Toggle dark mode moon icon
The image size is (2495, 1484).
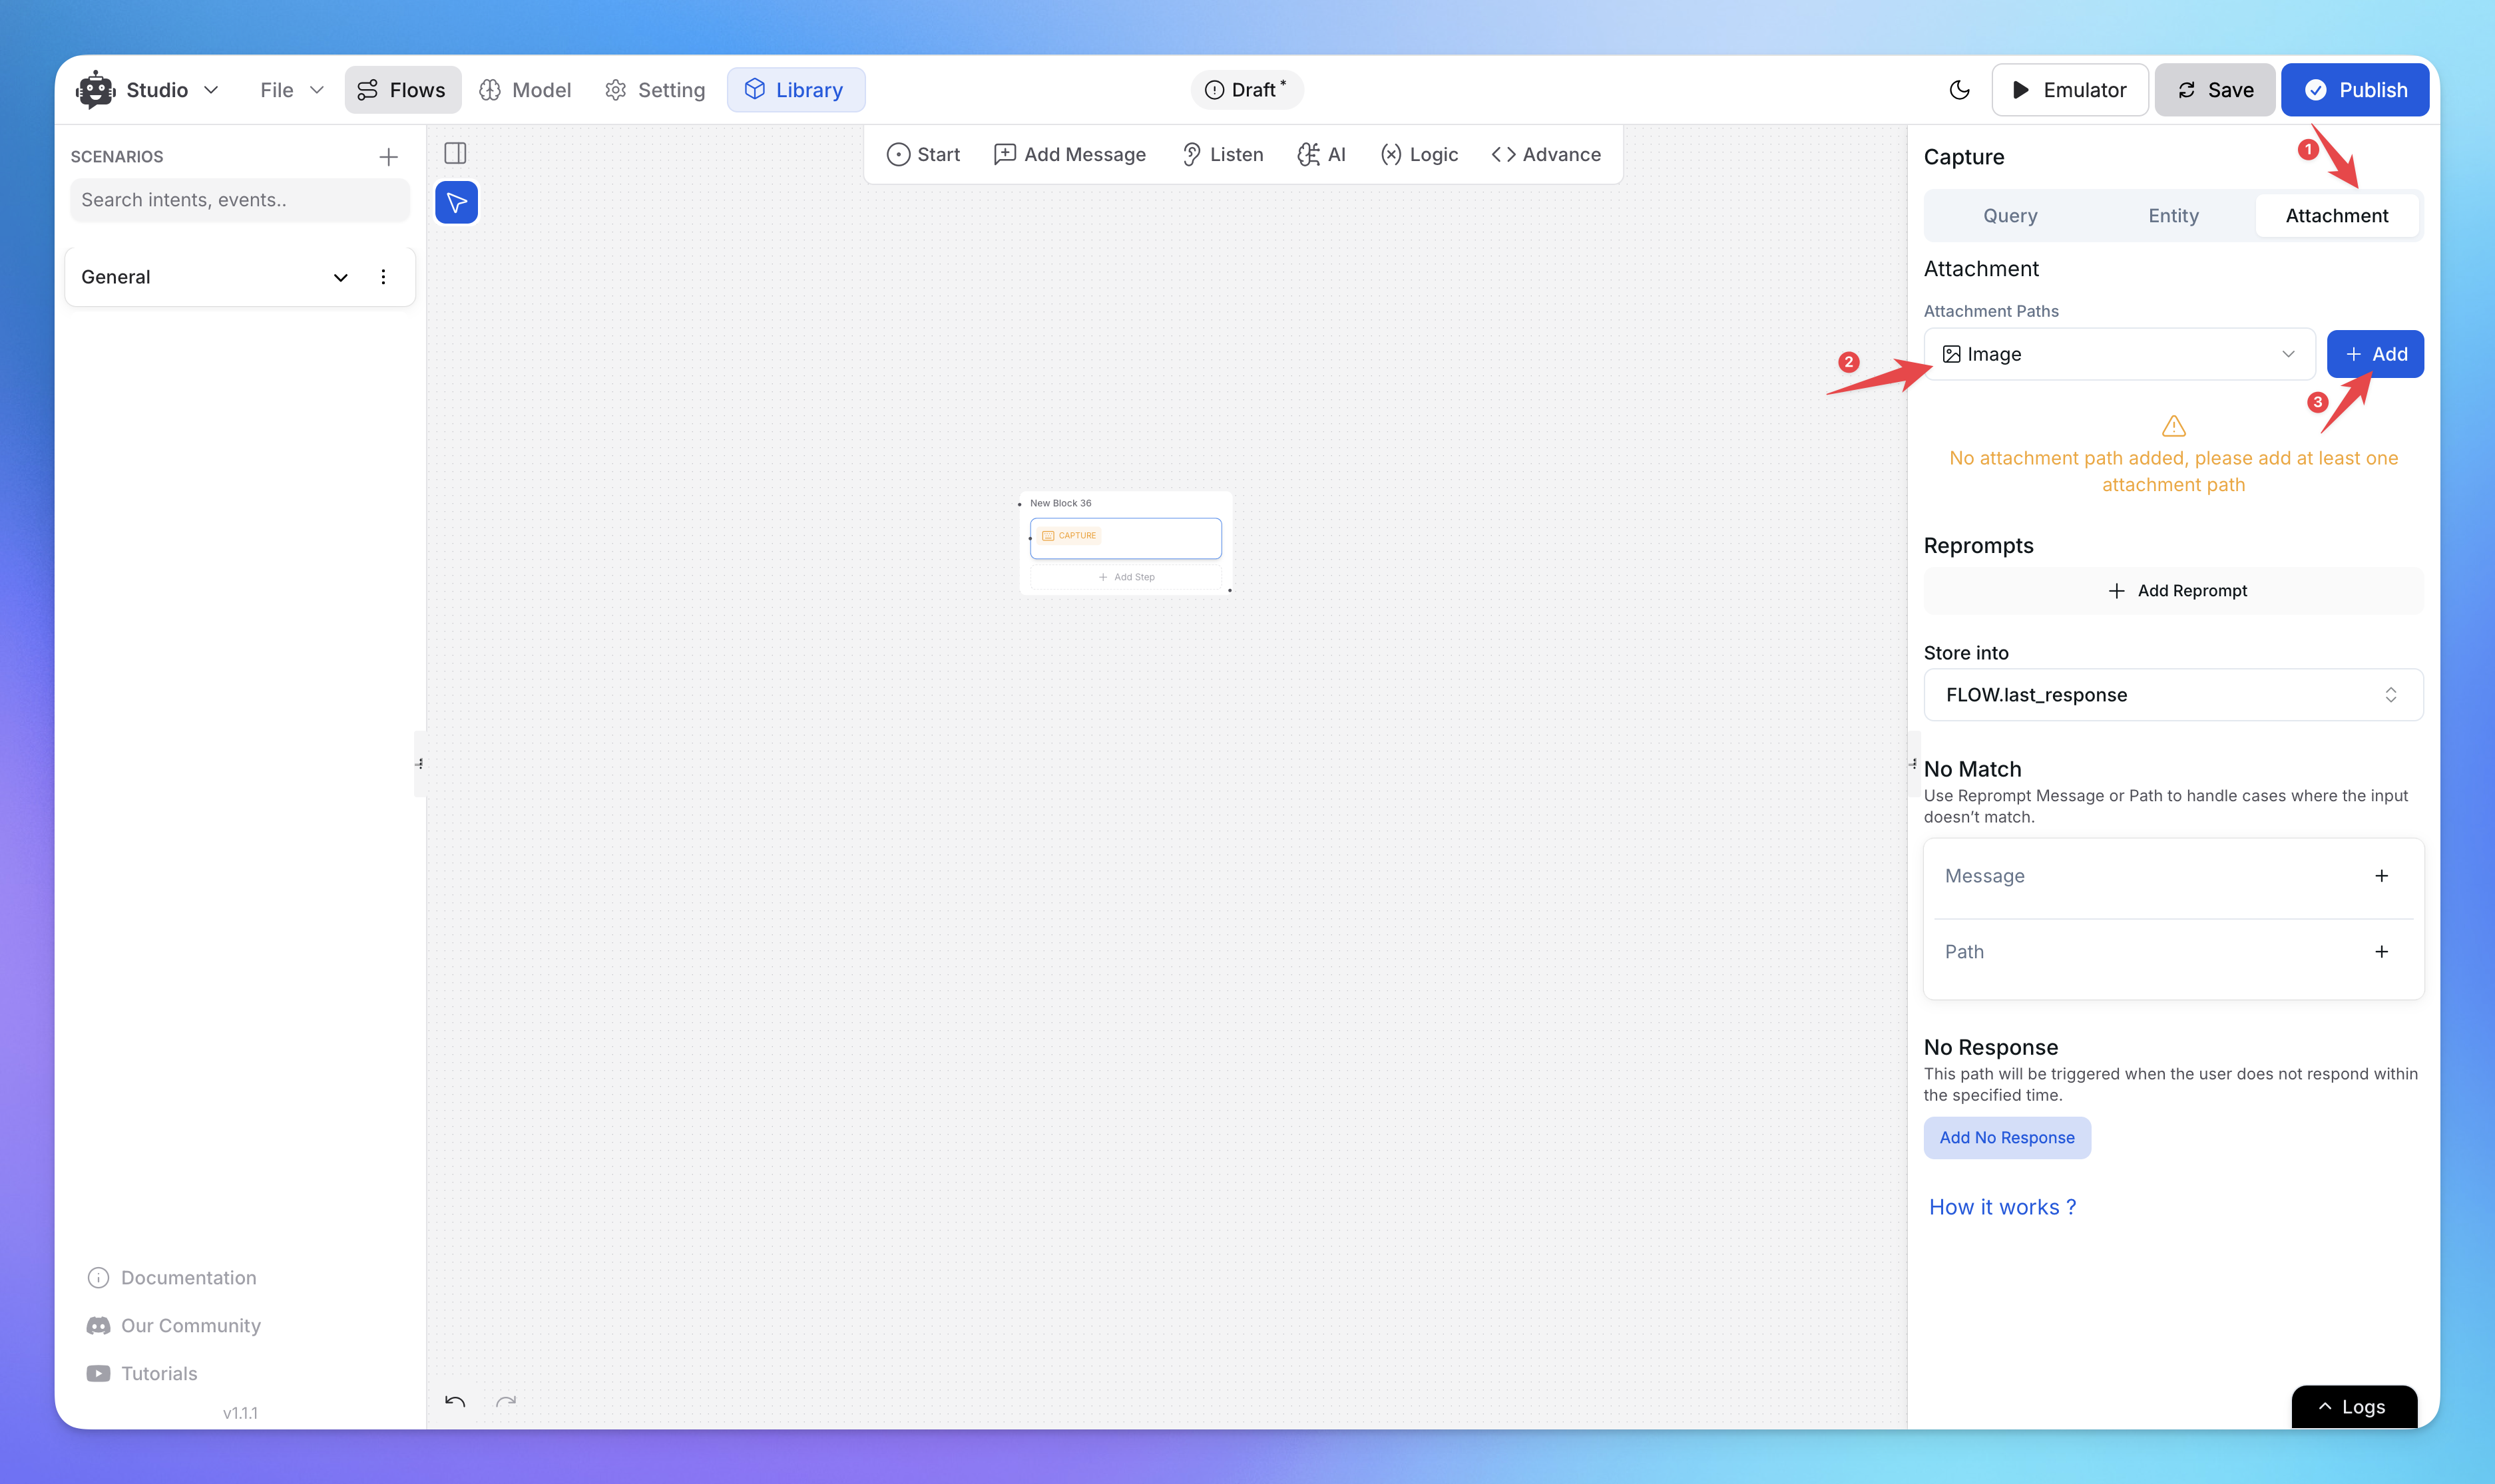(x=1959, y=90)
